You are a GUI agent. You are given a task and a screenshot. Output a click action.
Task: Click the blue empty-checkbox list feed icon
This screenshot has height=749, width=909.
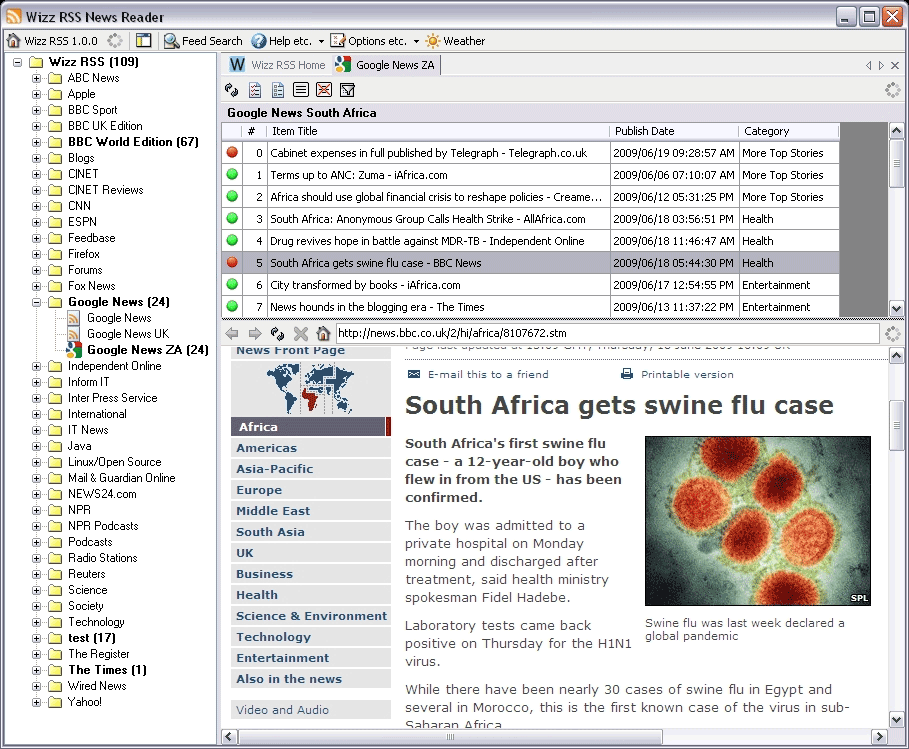[x=278, y=90]
